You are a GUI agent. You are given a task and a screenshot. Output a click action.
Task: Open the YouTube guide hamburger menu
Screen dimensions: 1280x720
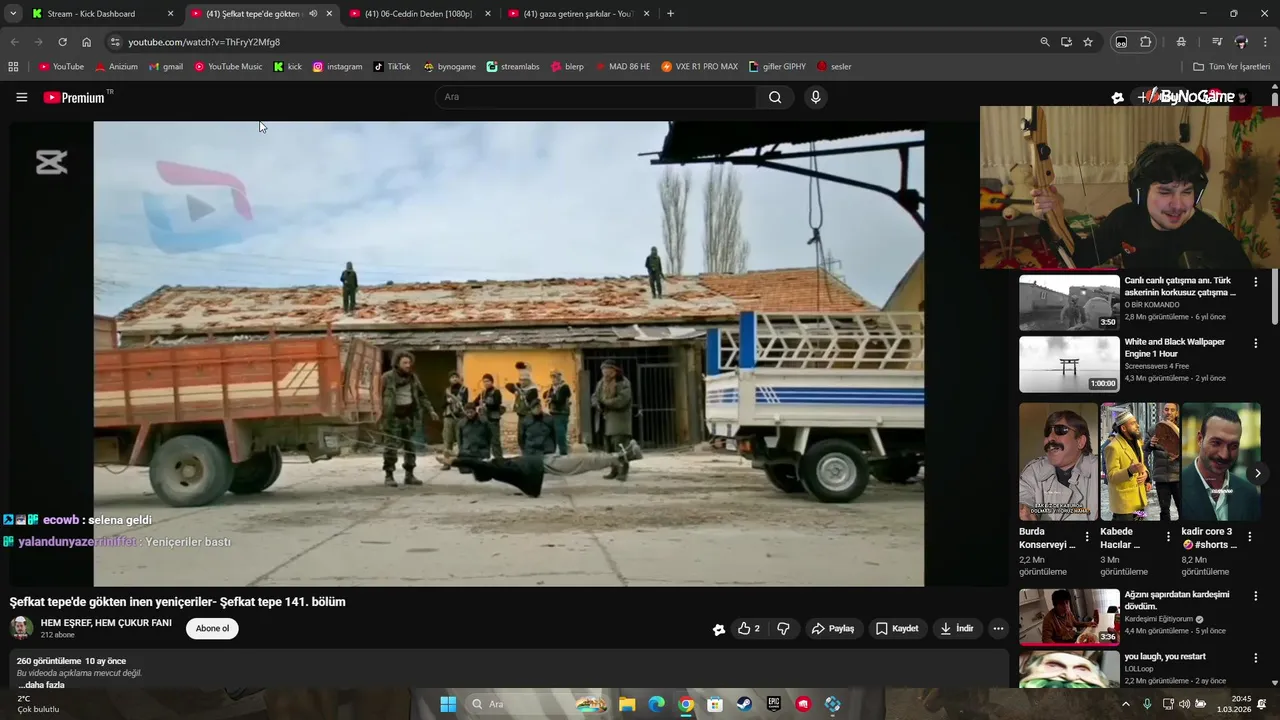pos(21,97)
